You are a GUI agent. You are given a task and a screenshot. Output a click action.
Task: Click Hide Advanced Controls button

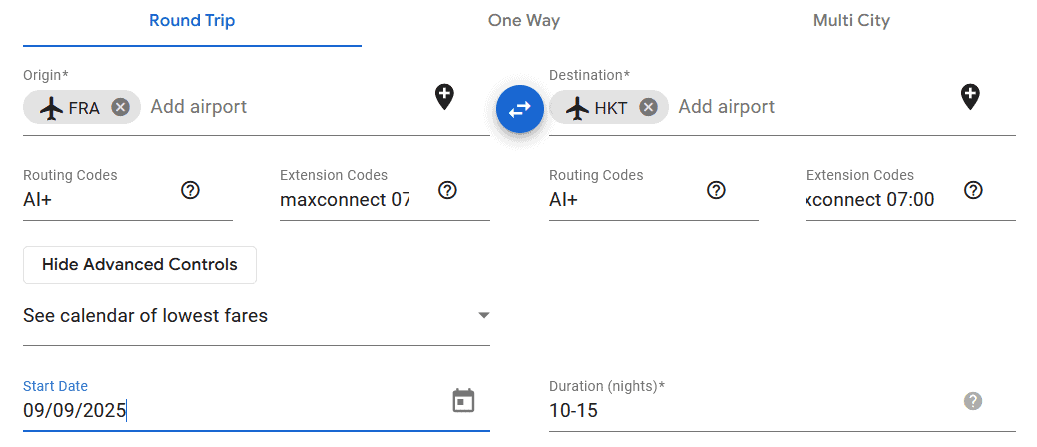click(x=140, y=265)
